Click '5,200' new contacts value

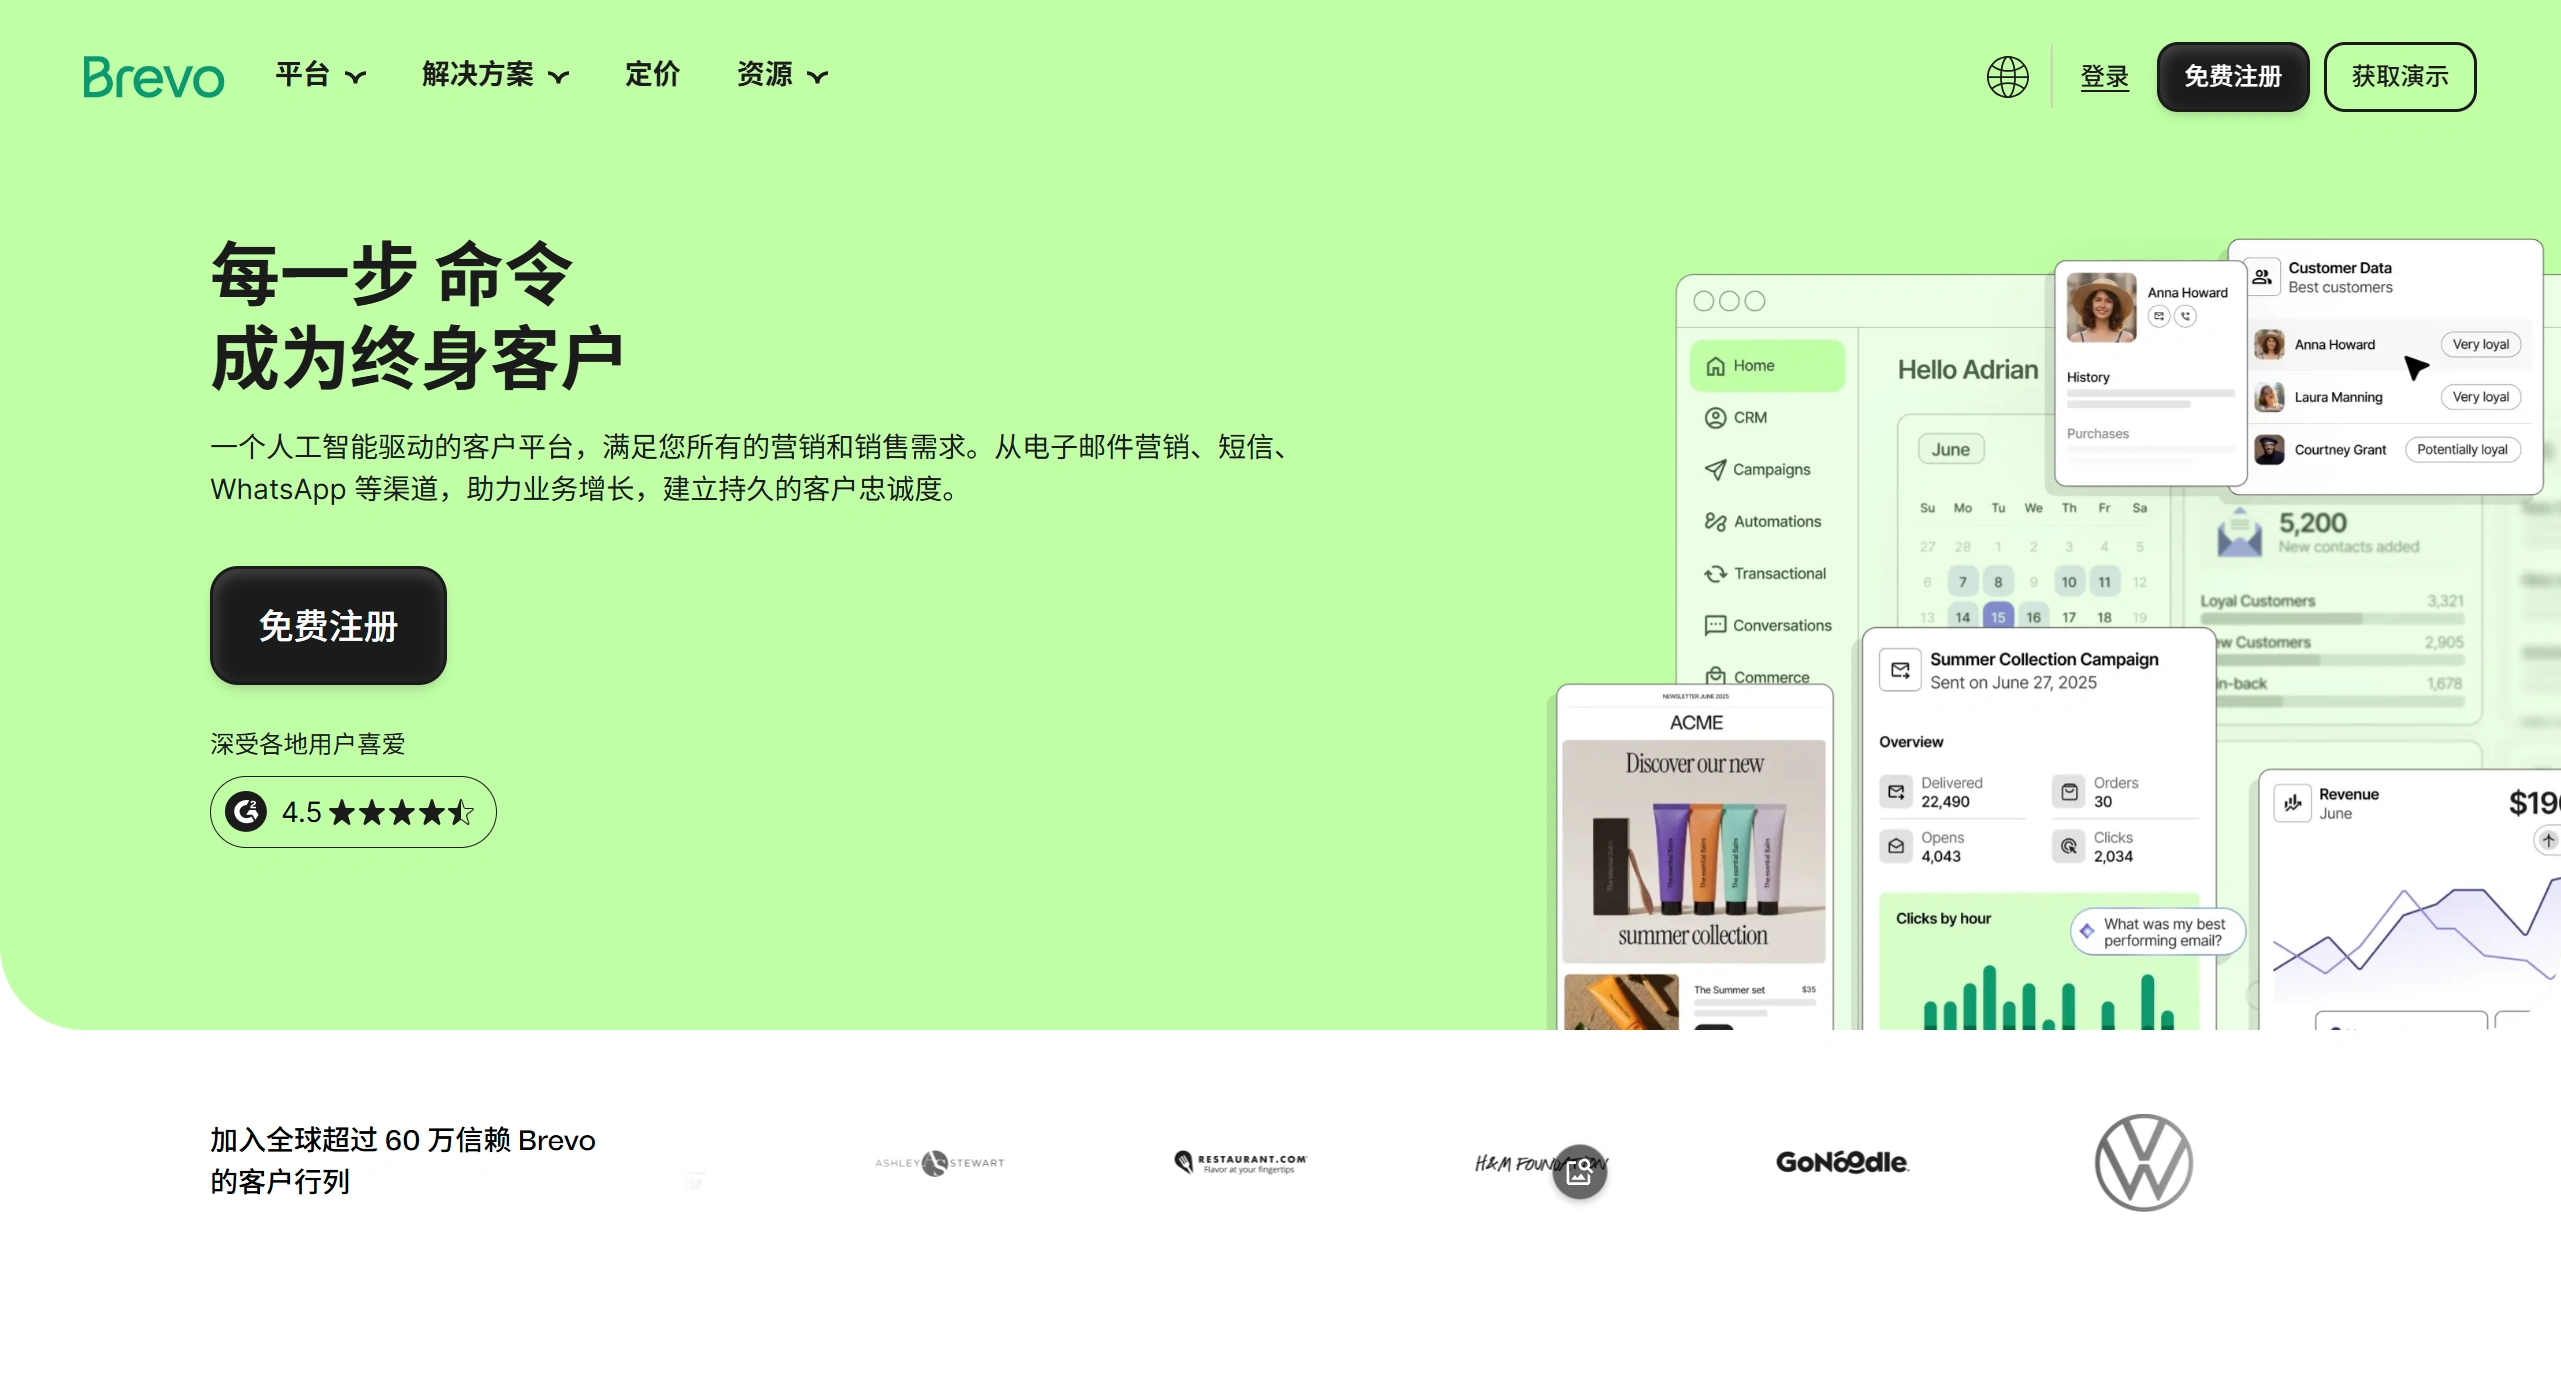pos(2312,523)
